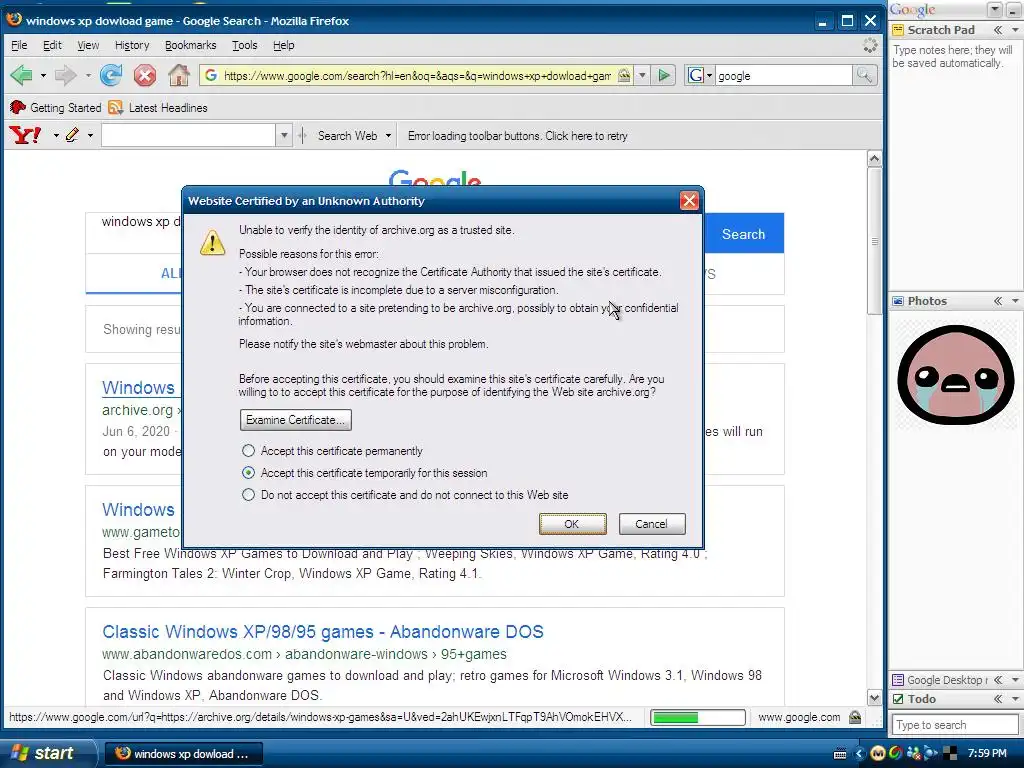
Task: Click the Google favicon in the address bar
Action: tap(211, 76)
